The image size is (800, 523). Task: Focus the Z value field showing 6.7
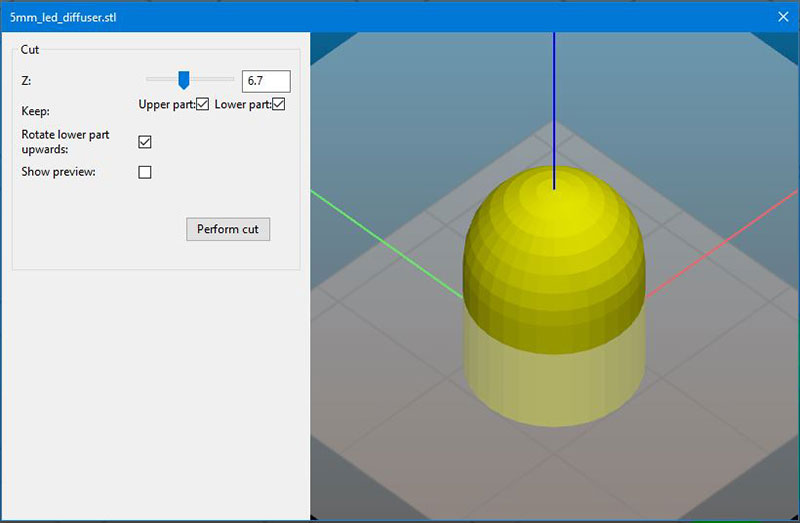pyautogui.click(x=265, y=81)
